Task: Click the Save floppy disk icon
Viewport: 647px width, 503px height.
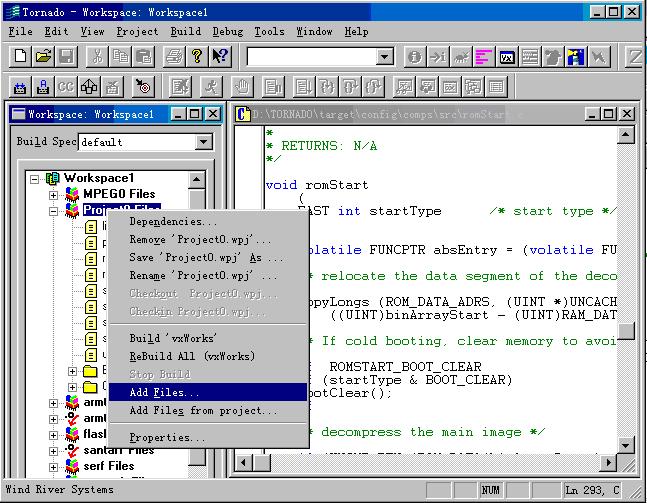Action: pyautogui.click(x=66, y=56)
